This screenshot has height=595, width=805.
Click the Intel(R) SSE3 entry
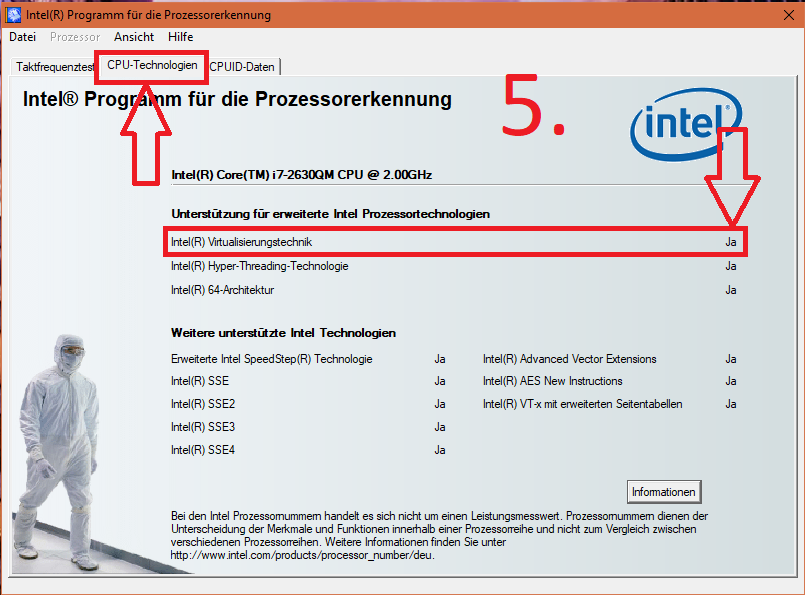(203, 427)
